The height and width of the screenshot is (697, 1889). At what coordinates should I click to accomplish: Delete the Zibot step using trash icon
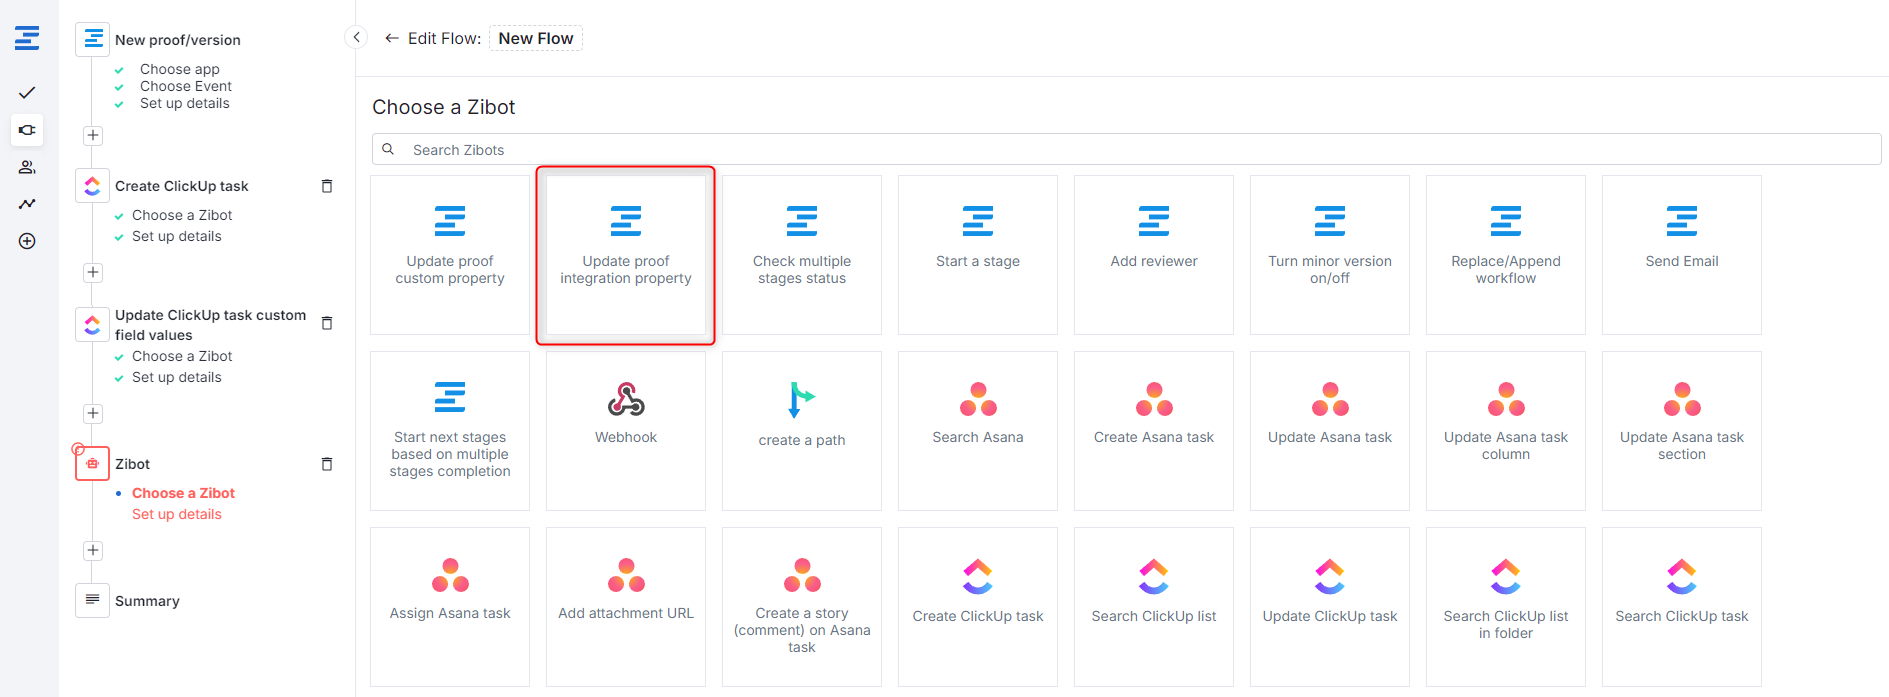coord(326,464)
